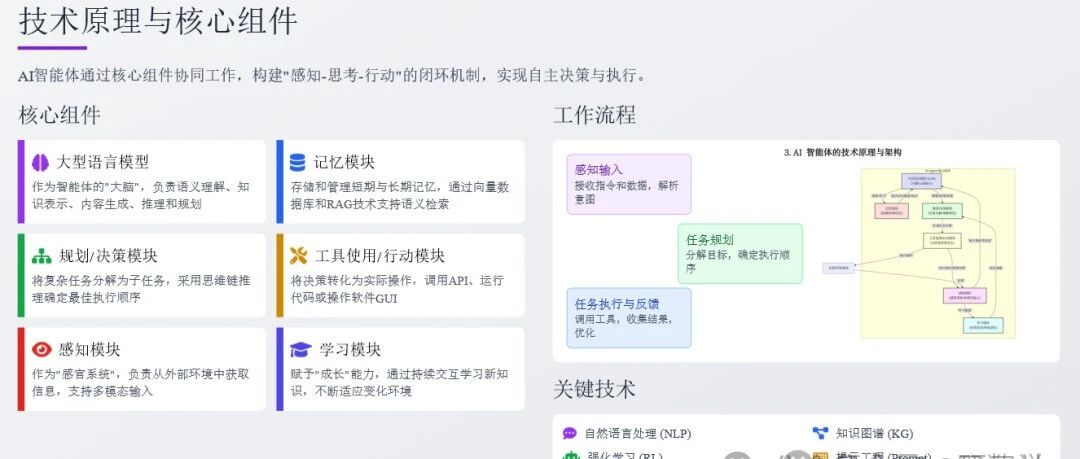The height and width of the screenshot is (459, 1080).
Task: Click the 任务执行与反馈 workflow step box
Action: [629, 318]
